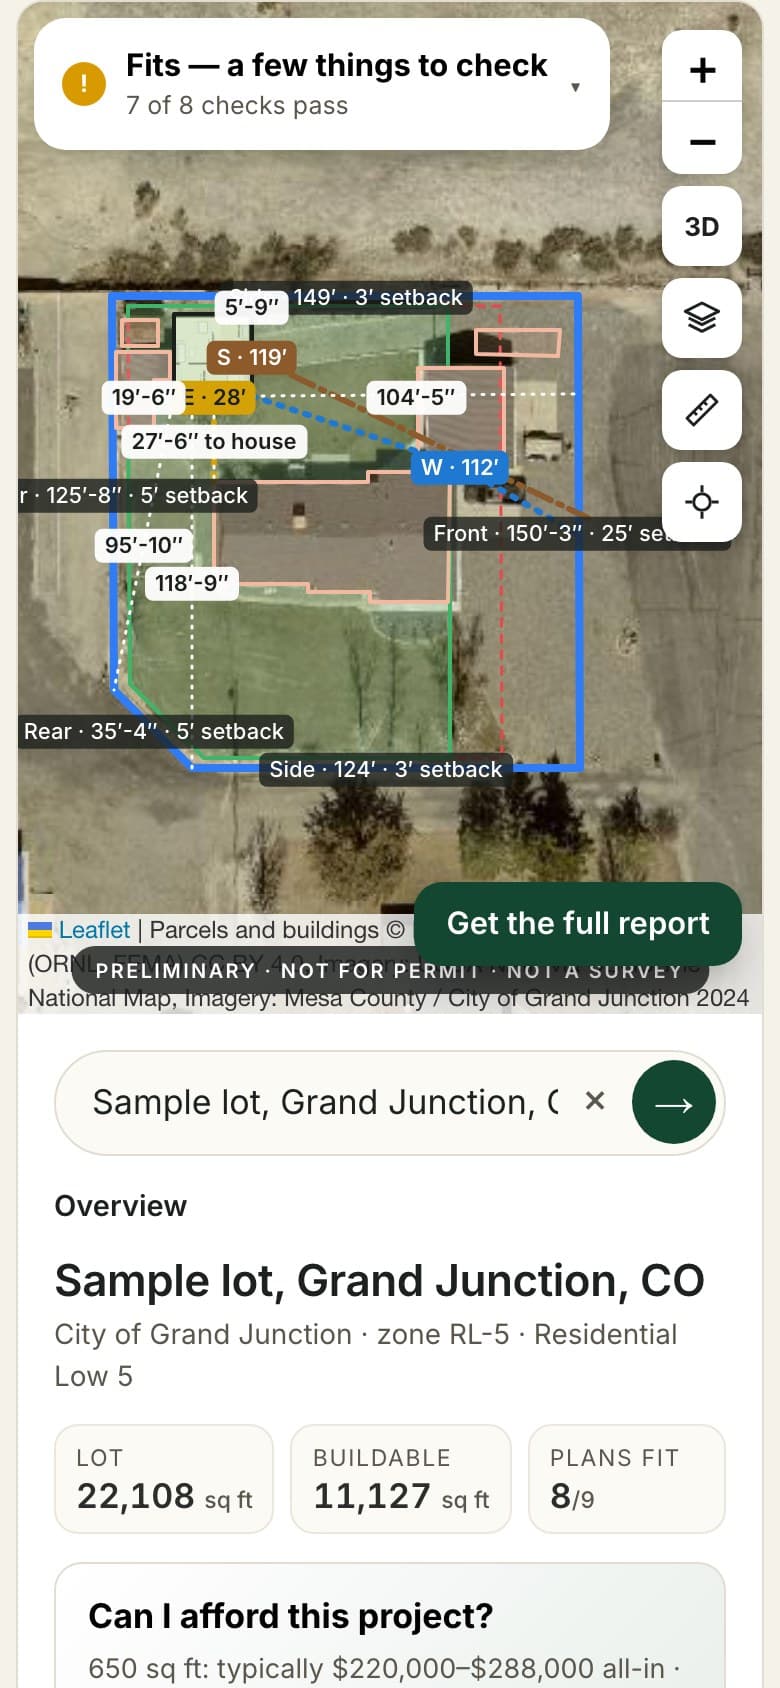Viewport: 780px width, 1688px height.
Task: Switch the map to 3D view
Action: coord(702,226)
